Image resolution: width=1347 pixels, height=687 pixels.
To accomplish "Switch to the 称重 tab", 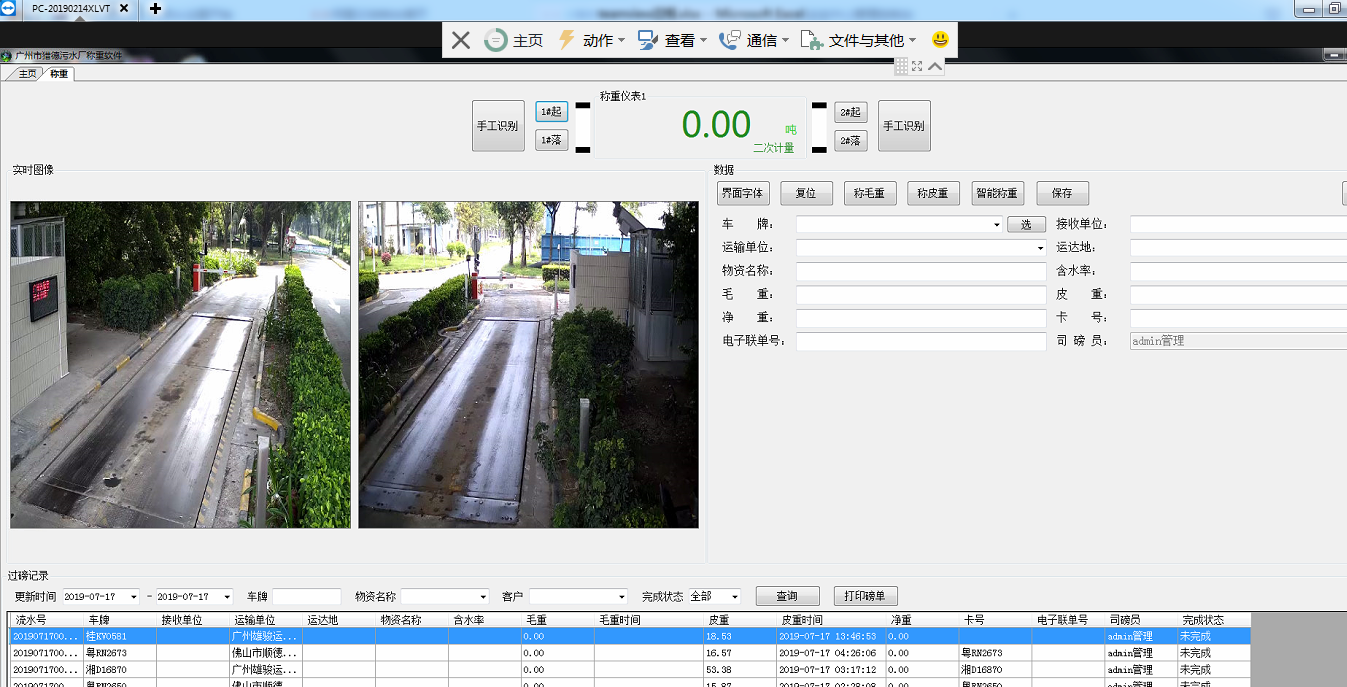I will coord(60,74).
